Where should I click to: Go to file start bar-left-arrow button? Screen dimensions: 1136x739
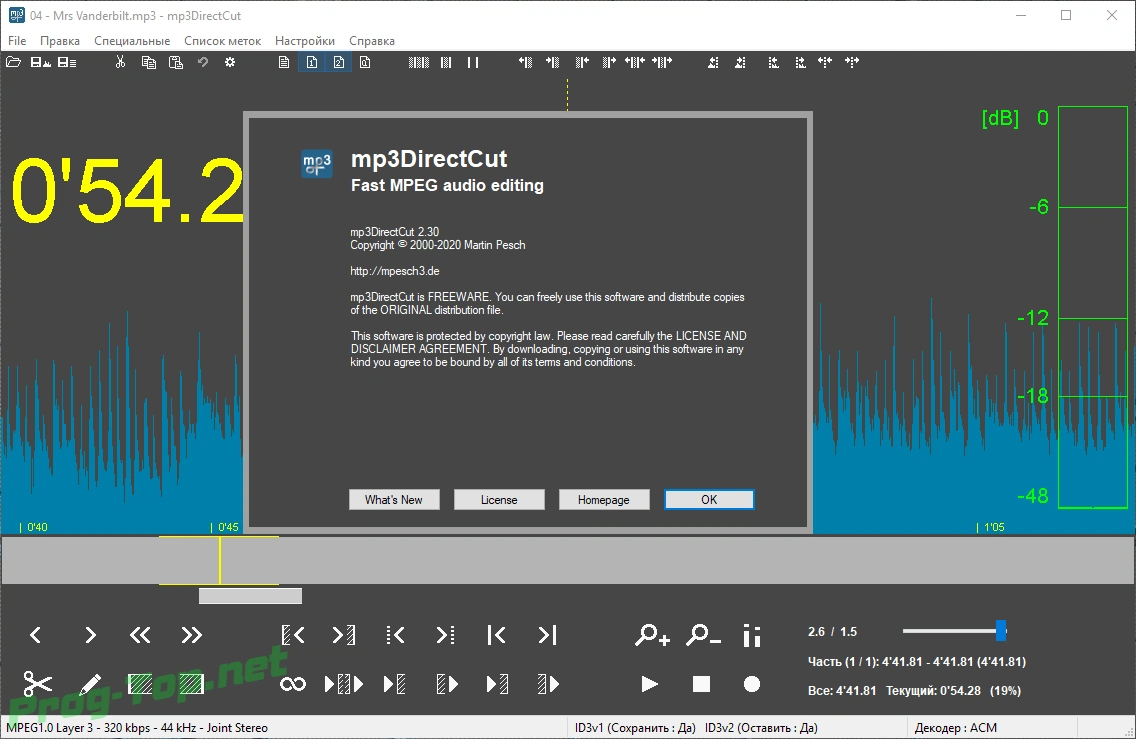(496, 635)
